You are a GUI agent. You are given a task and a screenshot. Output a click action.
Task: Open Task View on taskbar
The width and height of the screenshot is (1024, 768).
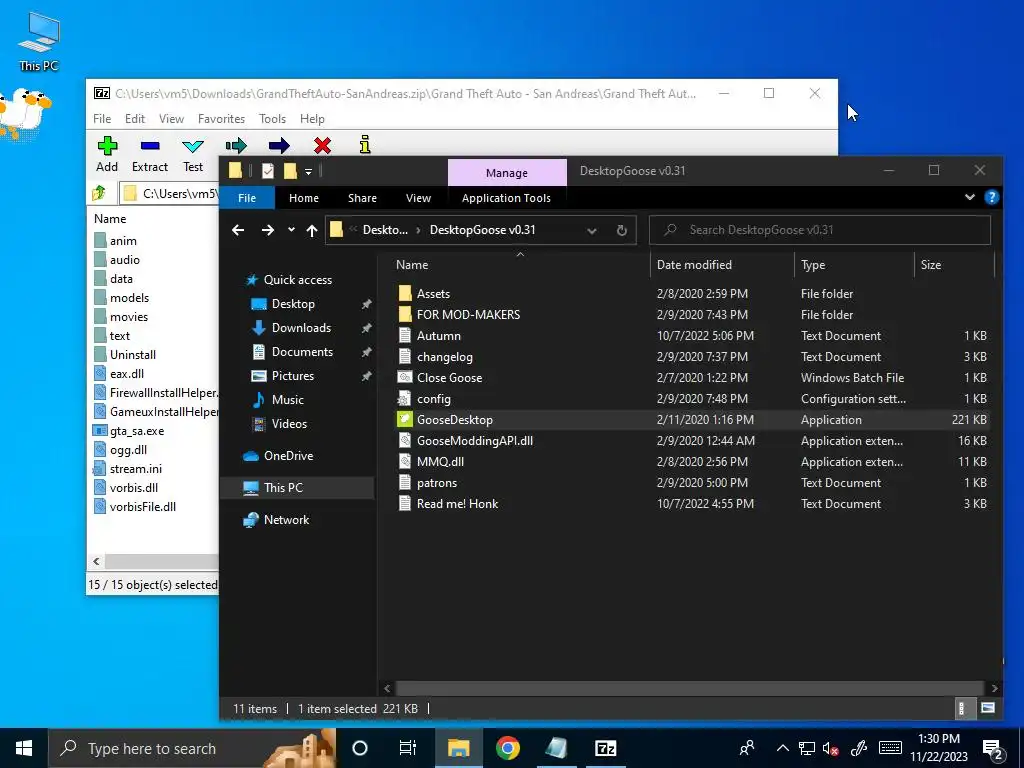pos(408,748)
